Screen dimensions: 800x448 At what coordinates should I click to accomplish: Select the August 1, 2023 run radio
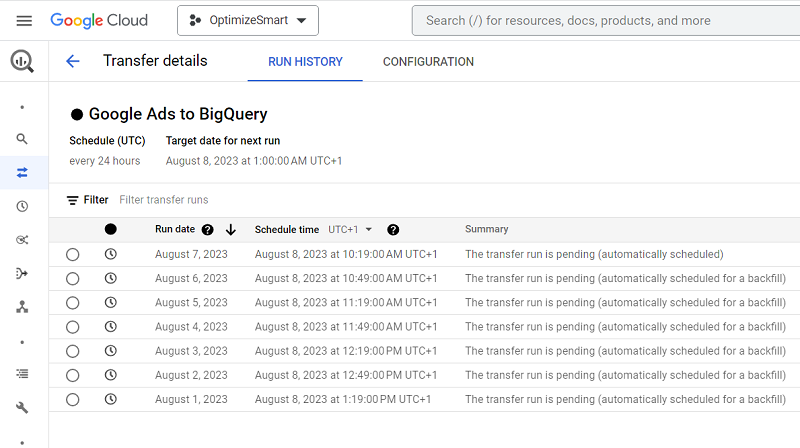coord(72,400)
